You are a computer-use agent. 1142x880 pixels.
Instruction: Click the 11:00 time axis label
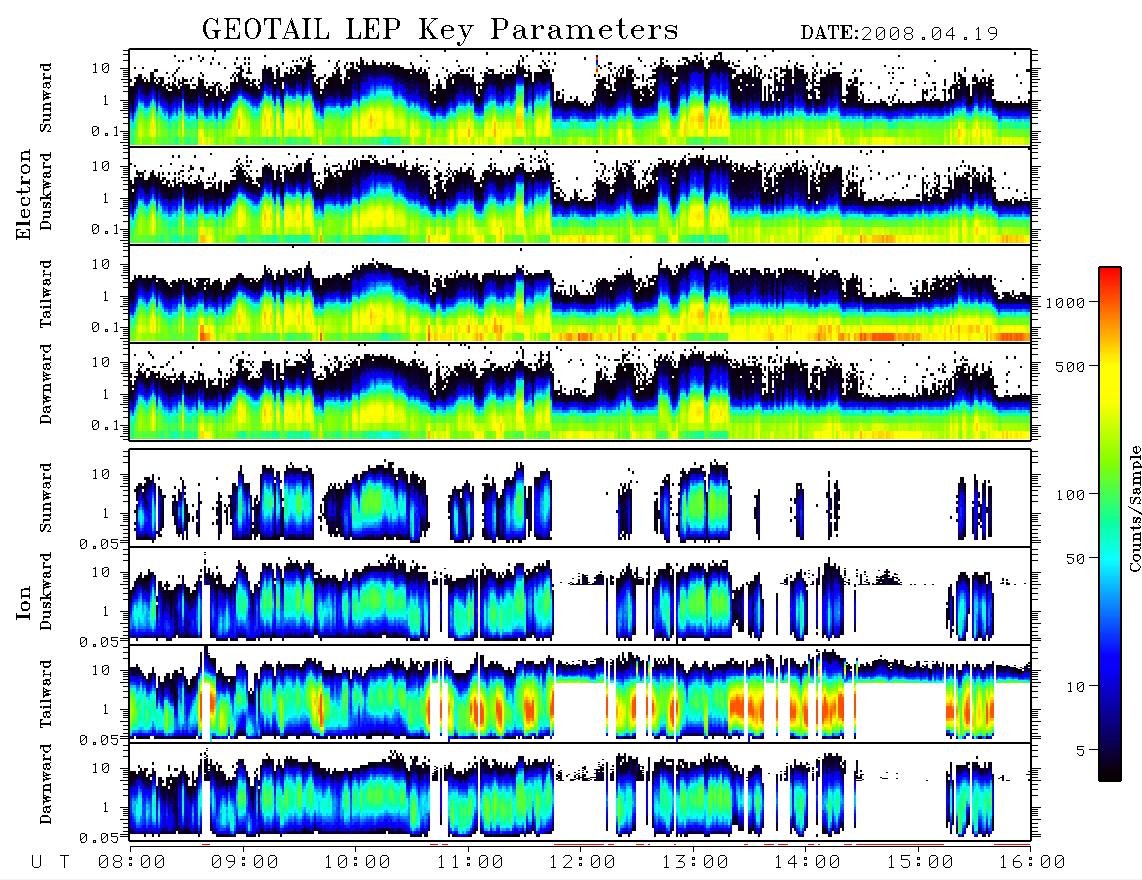tap(470, 862)
